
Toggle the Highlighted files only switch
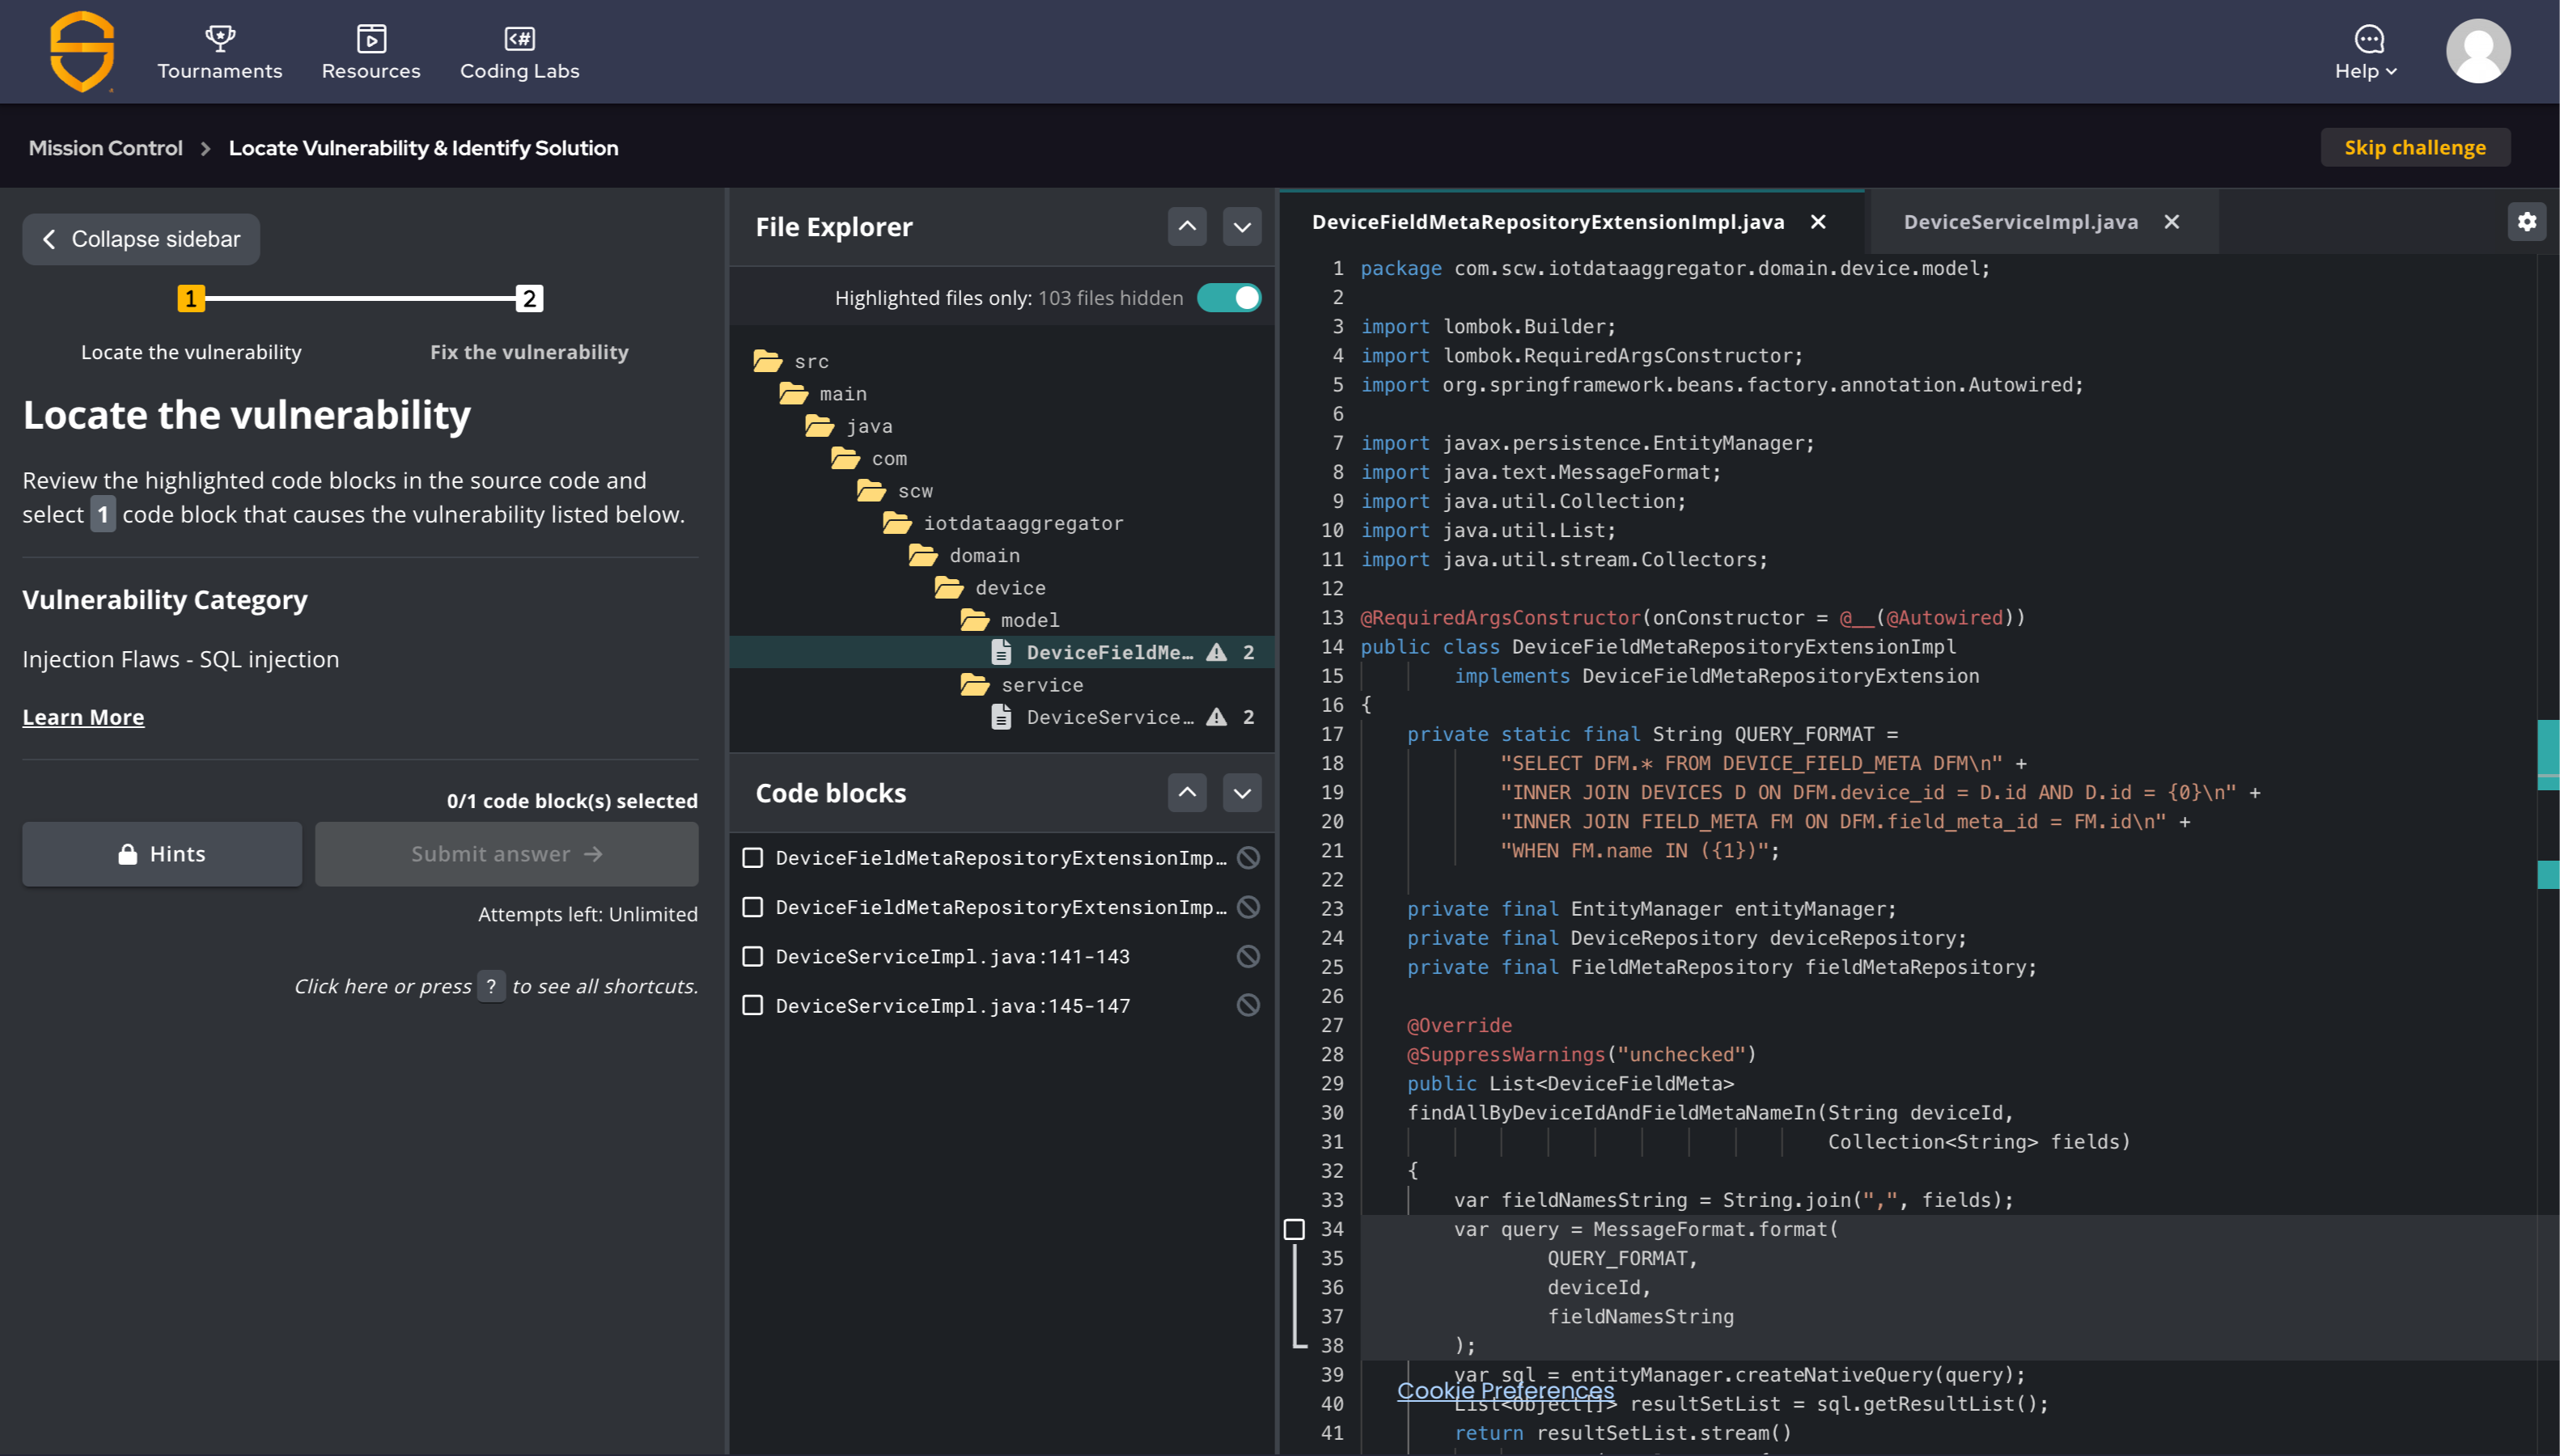[1229, 298]
